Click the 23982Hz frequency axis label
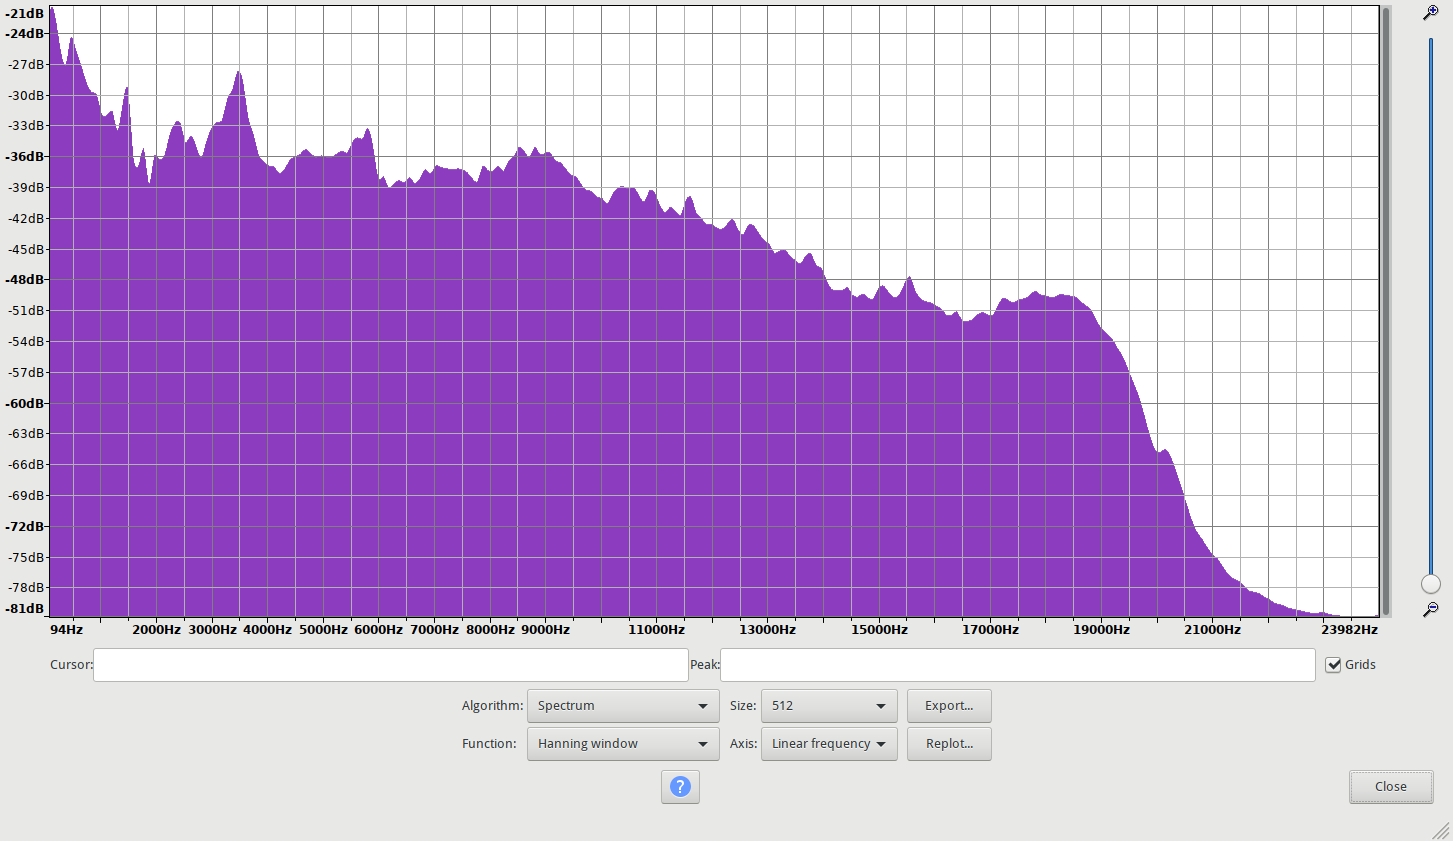The image size is (1453, 841). click(x=1349, y=630)
